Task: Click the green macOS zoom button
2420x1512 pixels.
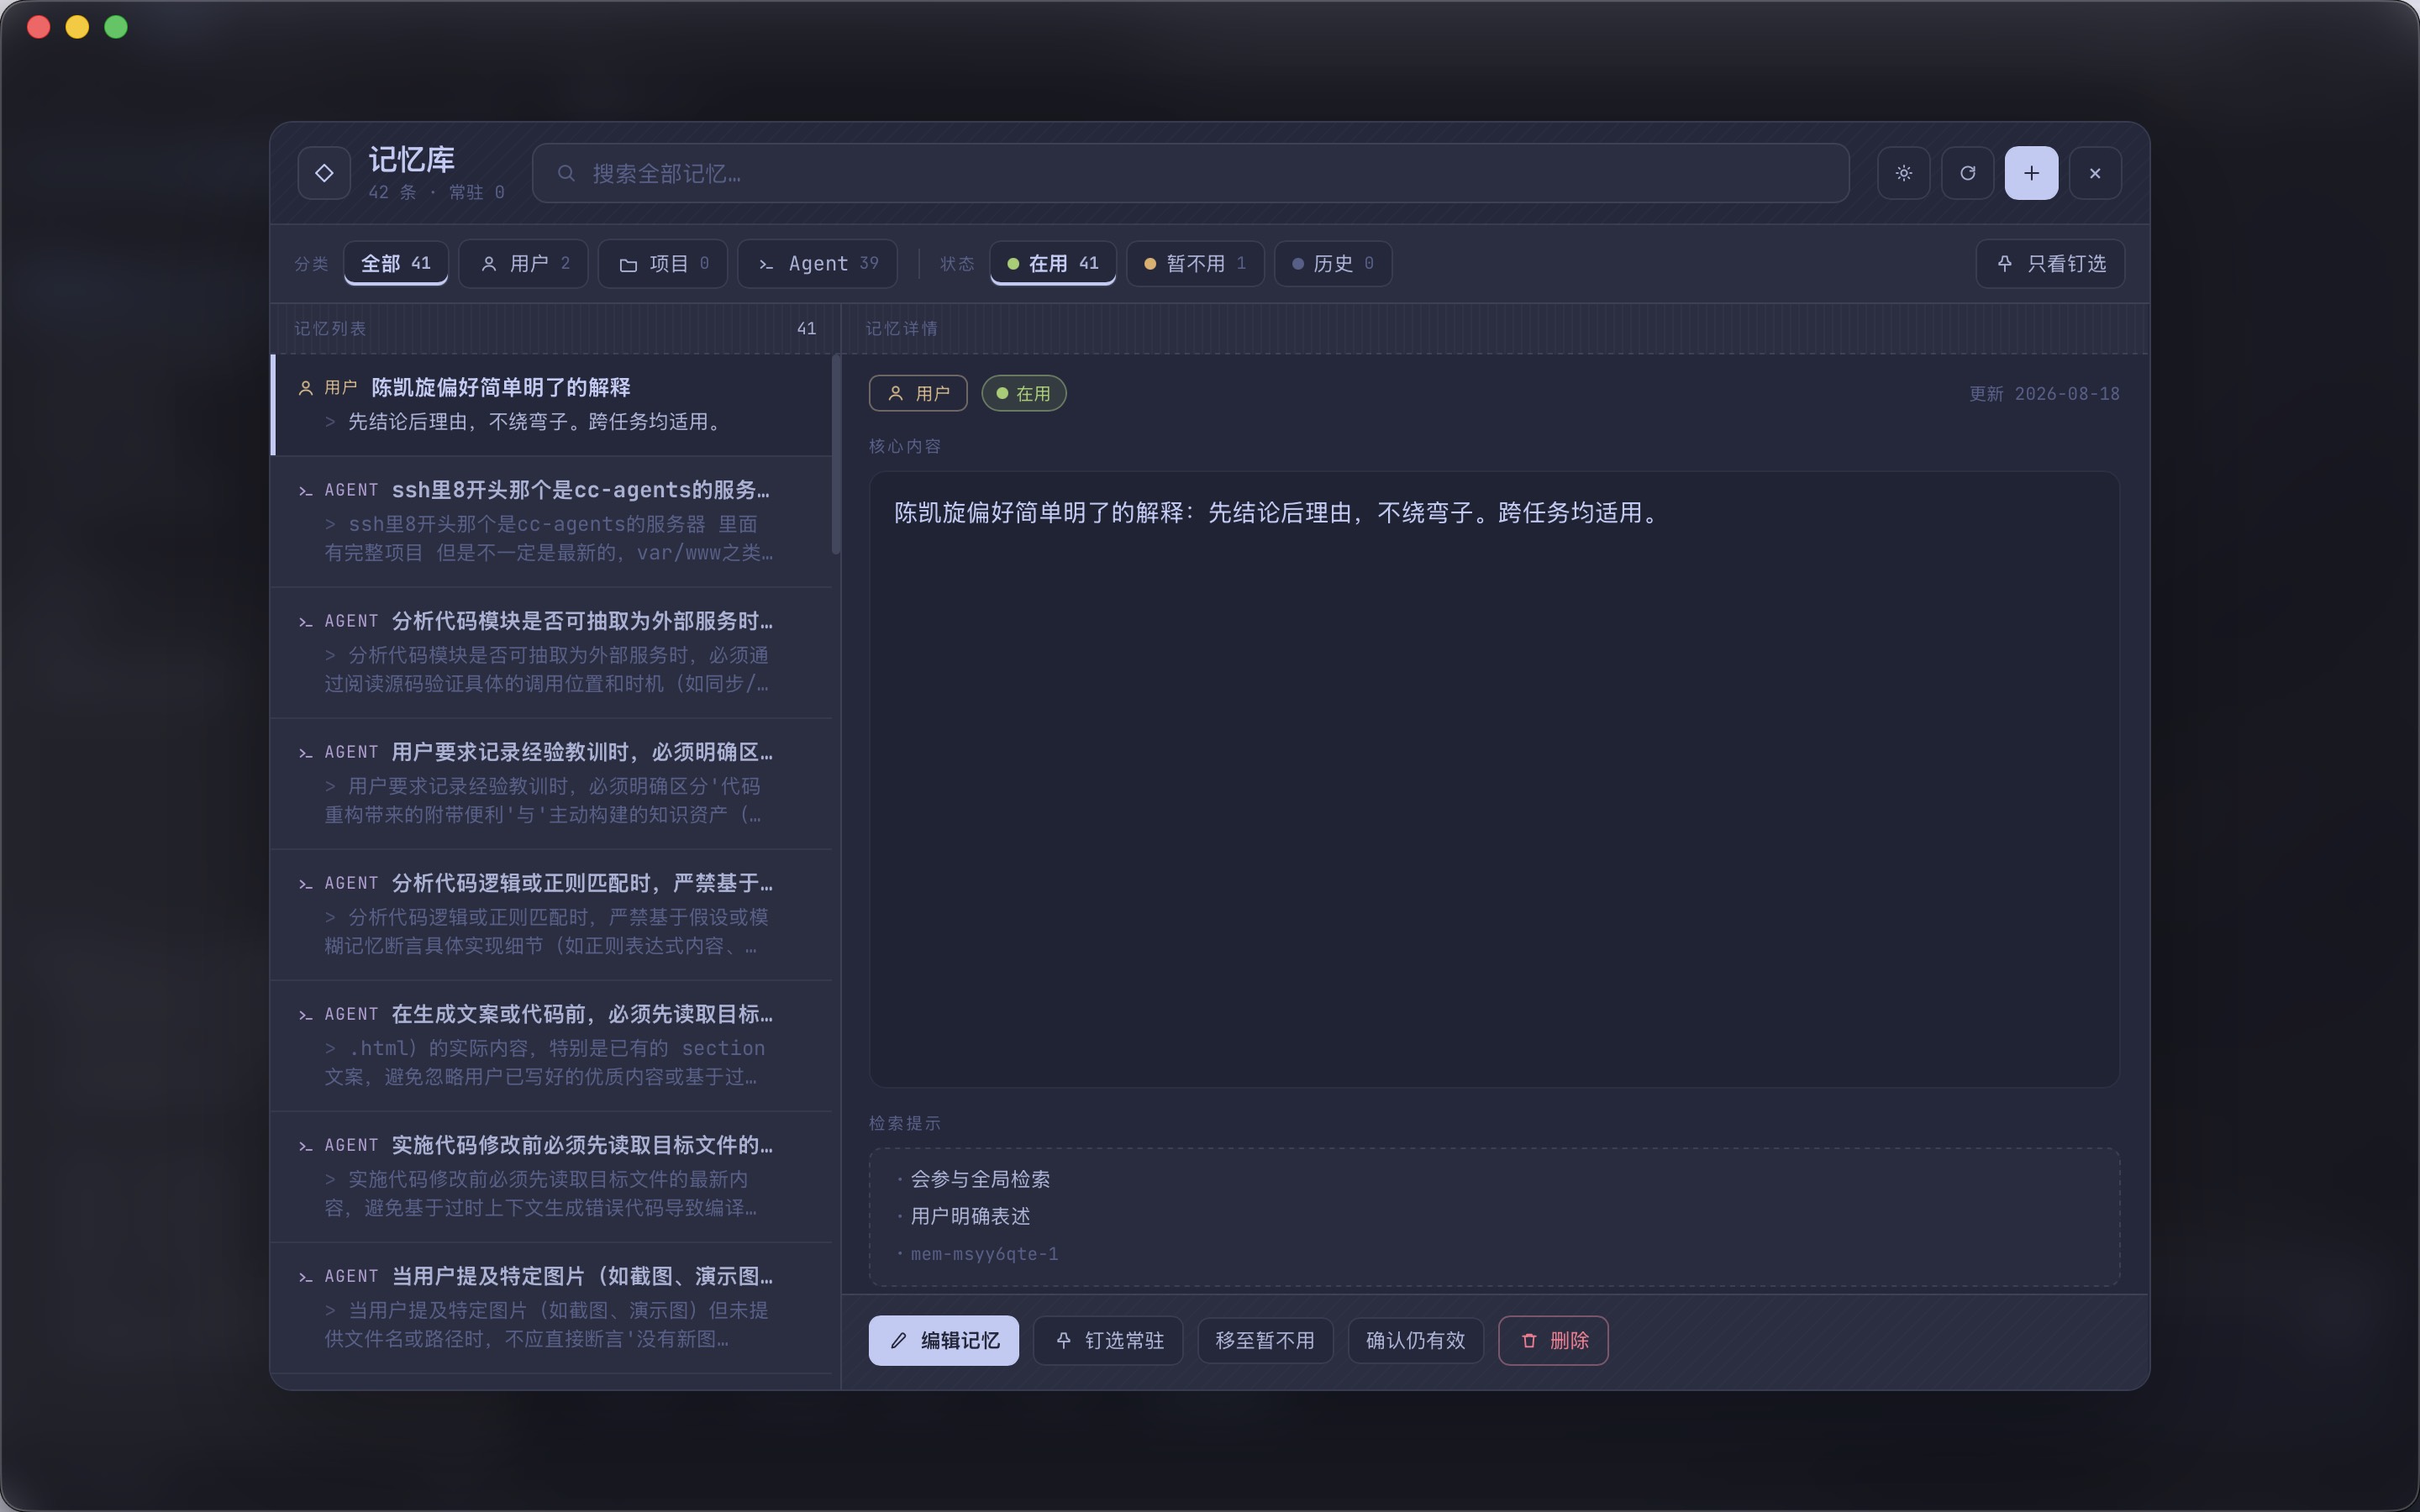Action: coord(116,27)
